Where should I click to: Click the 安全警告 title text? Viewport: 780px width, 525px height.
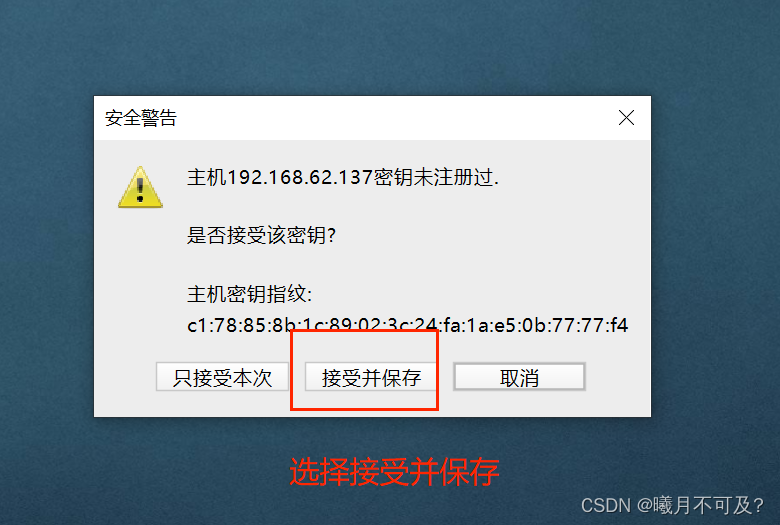(141, 118)
